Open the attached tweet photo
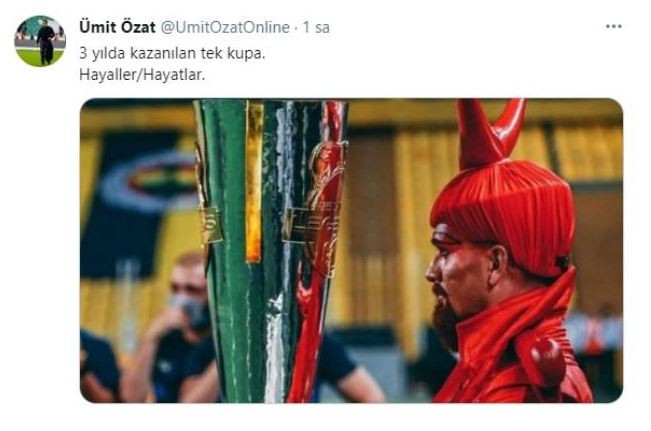 click(x=351, y=250)
